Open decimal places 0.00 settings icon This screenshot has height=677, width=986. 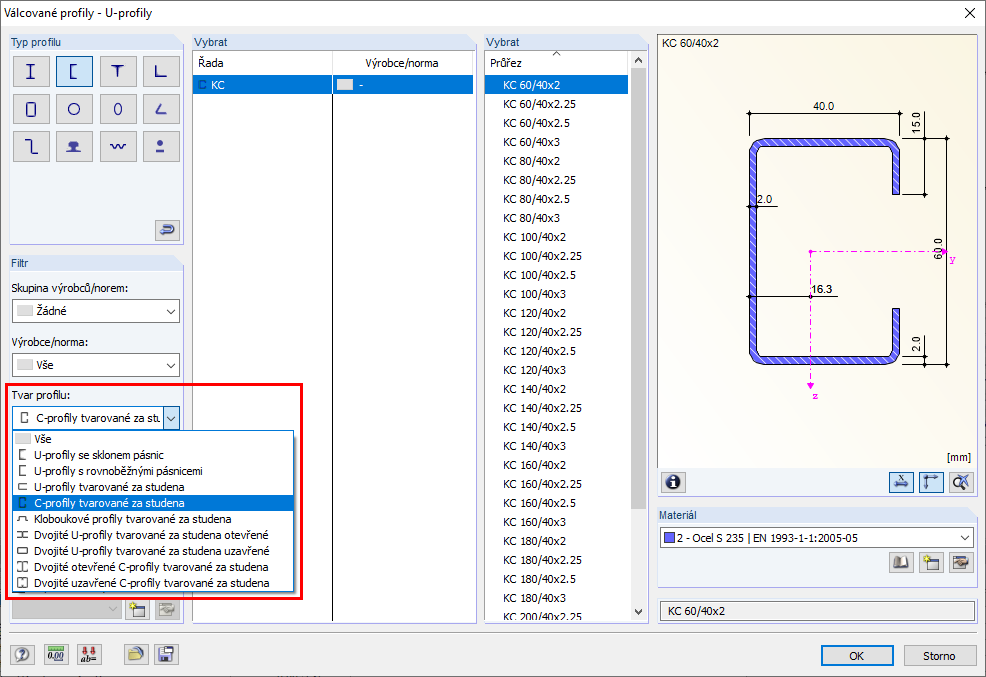[56, 654]
